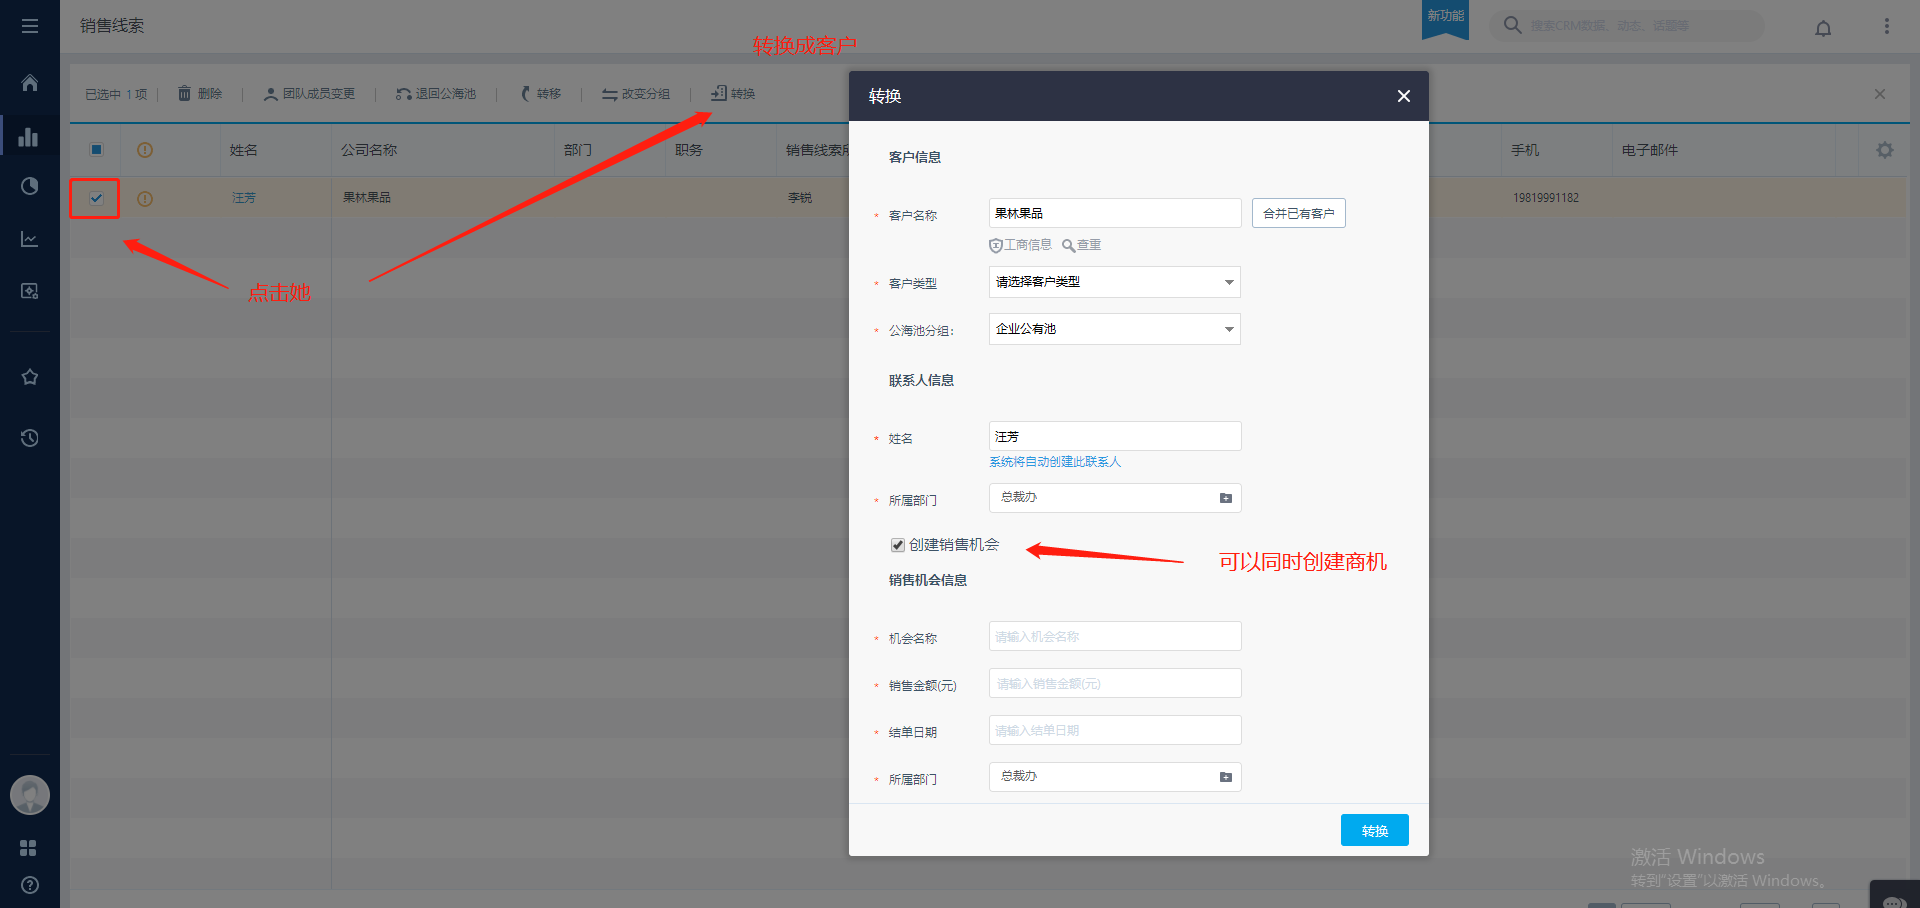Open the favorites star icon in sidebar

pos(30,377)
